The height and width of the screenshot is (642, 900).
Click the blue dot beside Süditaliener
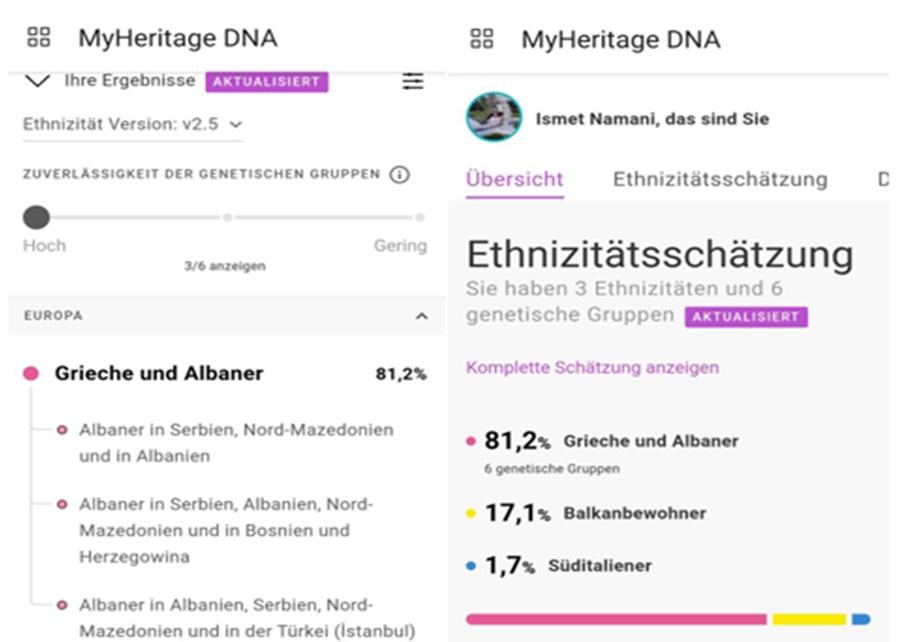click(471, 566)
